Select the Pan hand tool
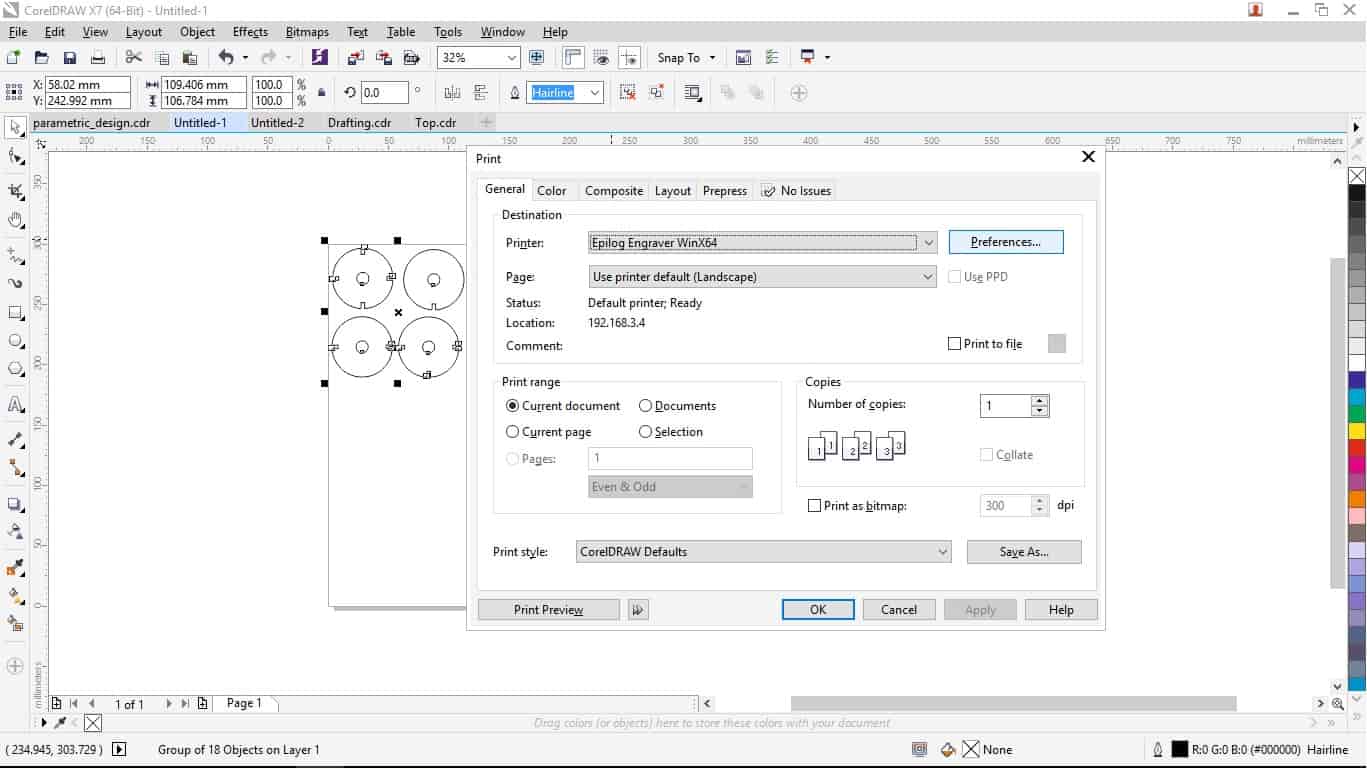1367x769 pixels. pos(15,220)
